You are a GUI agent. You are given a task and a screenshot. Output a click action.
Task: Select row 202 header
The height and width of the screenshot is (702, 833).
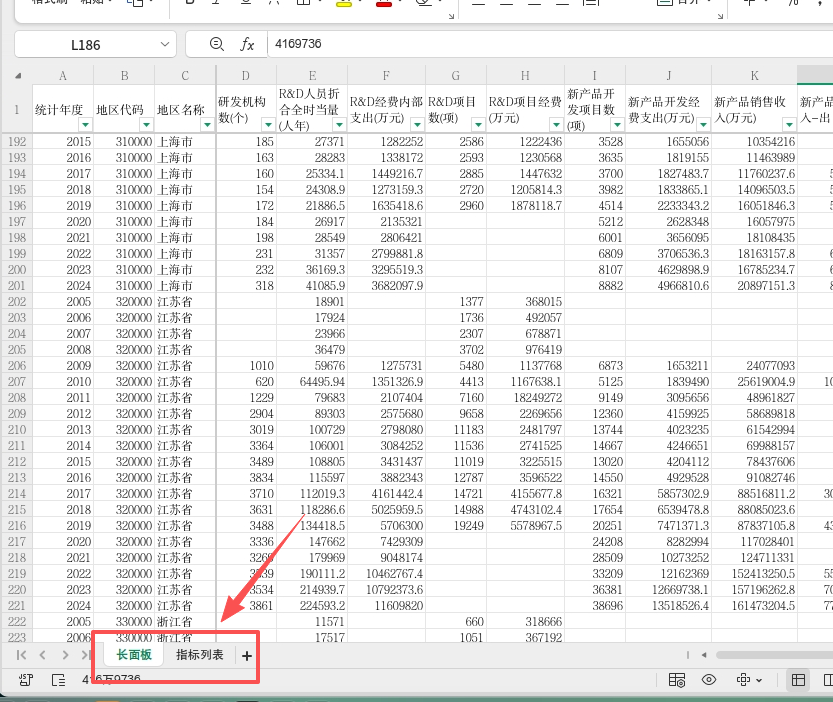pos(17,301)
